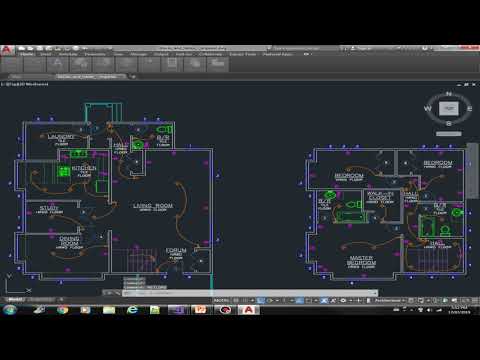Click the Save icon in Quick Access toolbar

point(39,49)
